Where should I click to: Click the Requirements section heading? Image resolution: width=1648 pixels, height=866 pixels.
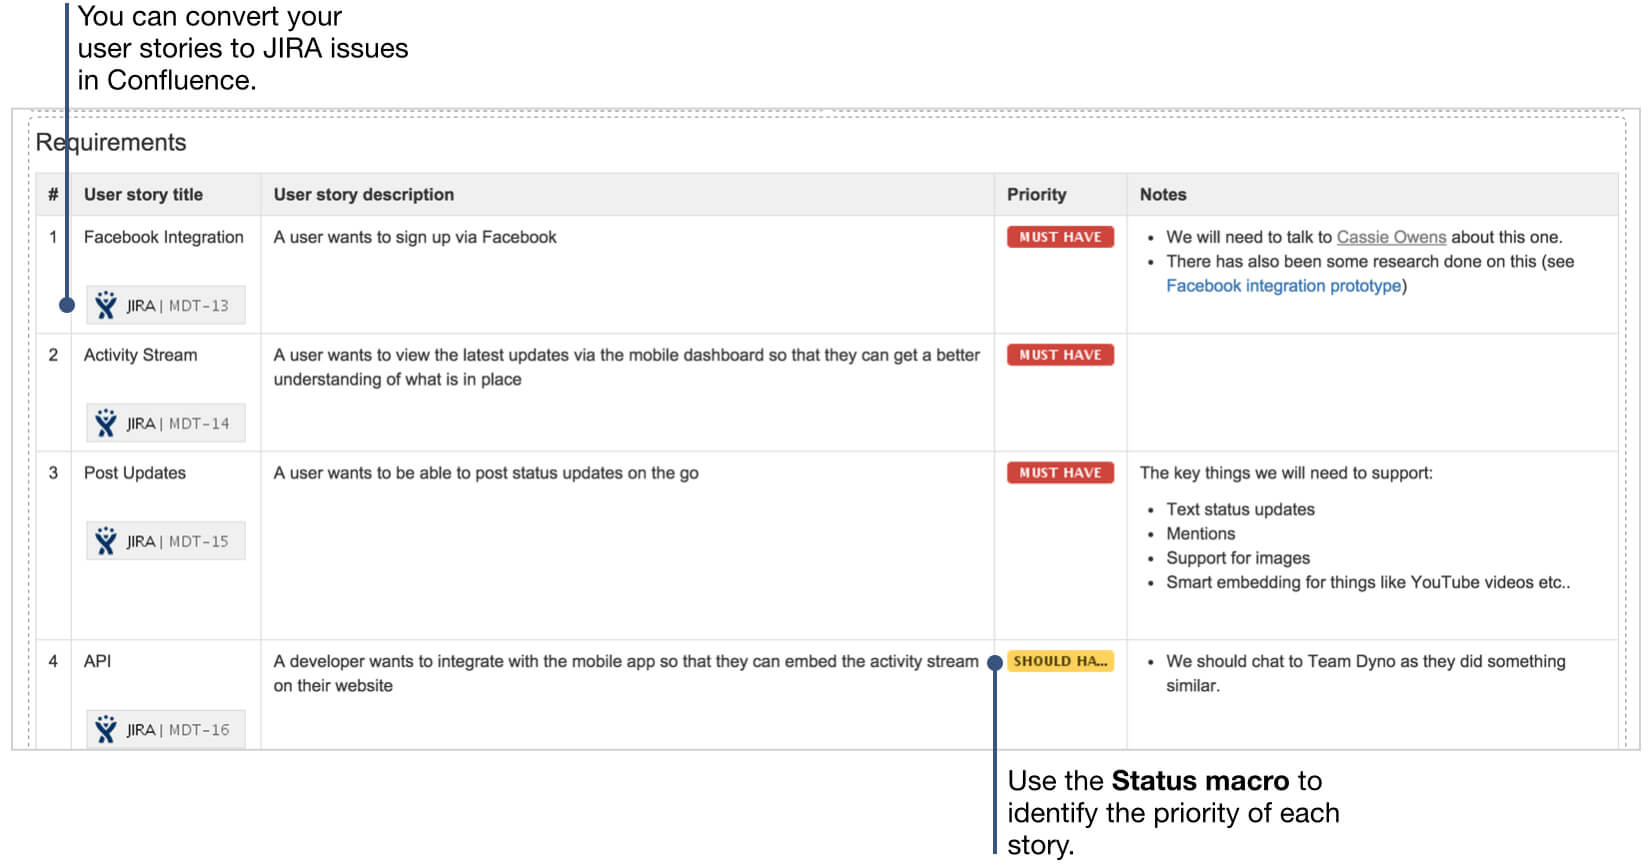[x=111, y=143]
